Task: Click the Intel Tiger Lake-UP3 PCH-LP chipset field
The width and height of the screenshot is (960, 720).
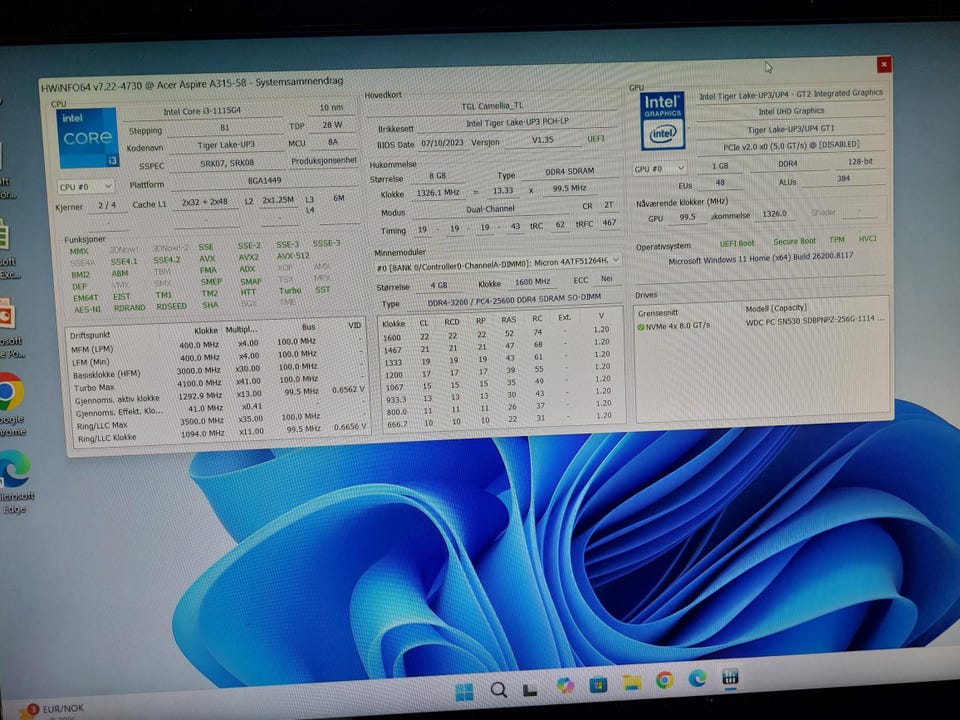Action: point(517,123)
